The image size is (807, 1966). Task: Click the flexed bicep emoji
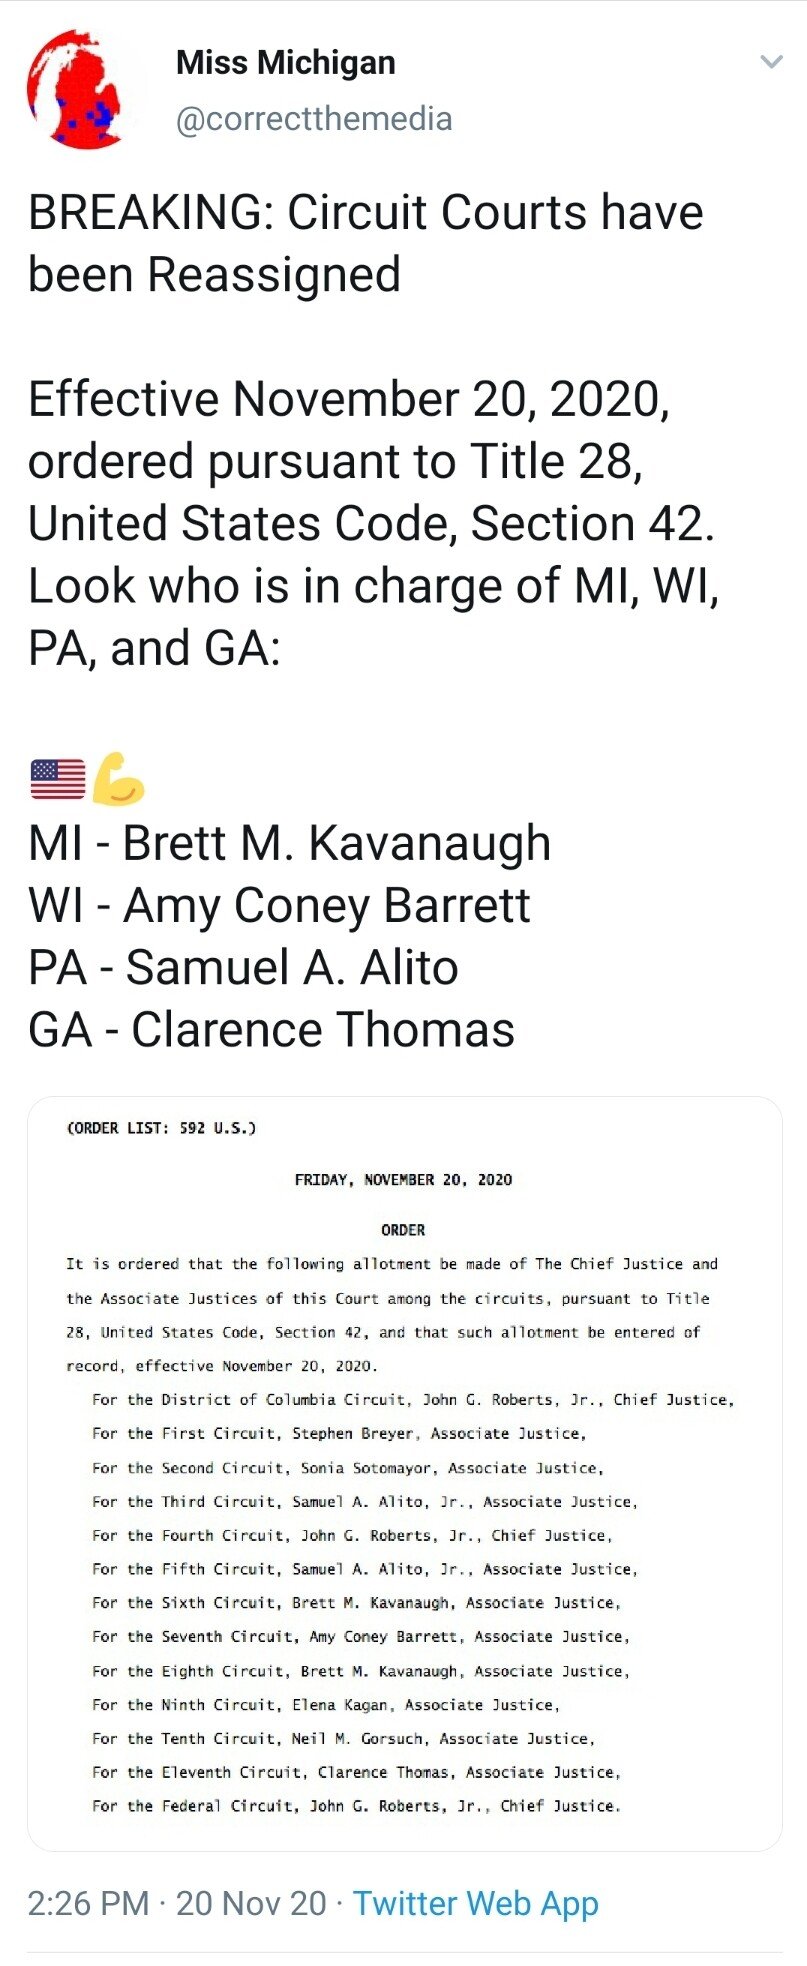pos(118,779)
